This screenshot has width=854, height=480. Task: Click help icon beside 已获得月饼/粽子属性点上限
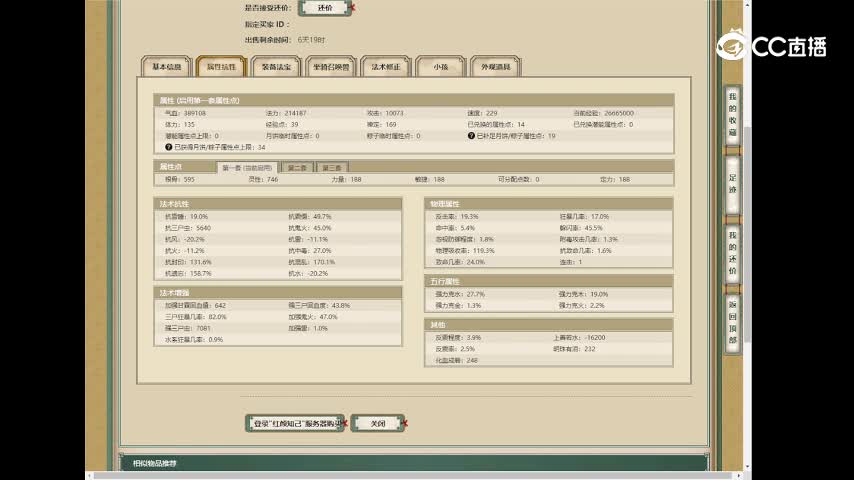(168, 147)
